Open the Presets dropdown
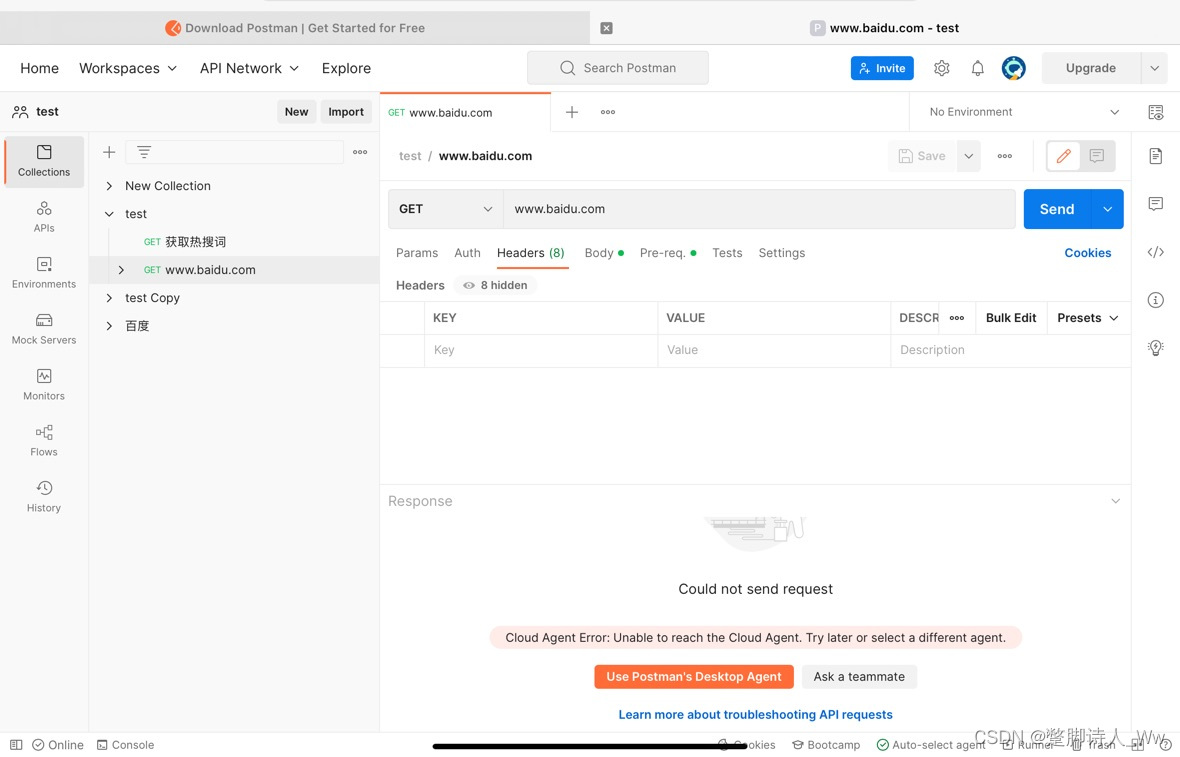1180x757 pixels. point(1088,318)
